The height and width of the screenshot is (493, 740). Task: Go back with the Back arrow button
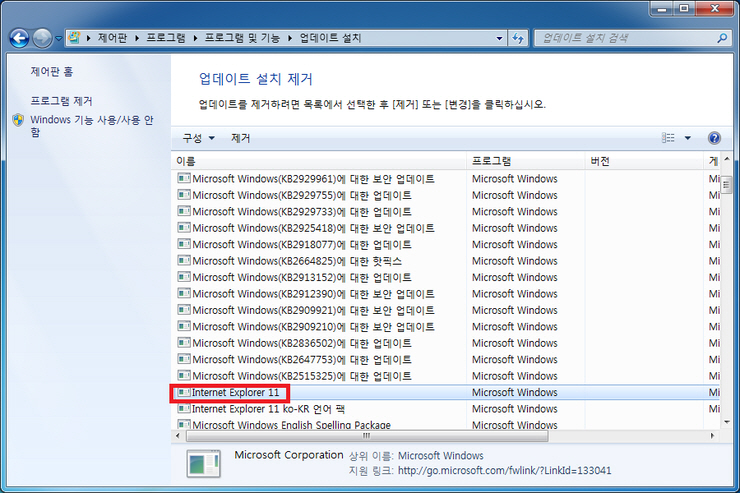pyautogui.click(x=19, y=38)
